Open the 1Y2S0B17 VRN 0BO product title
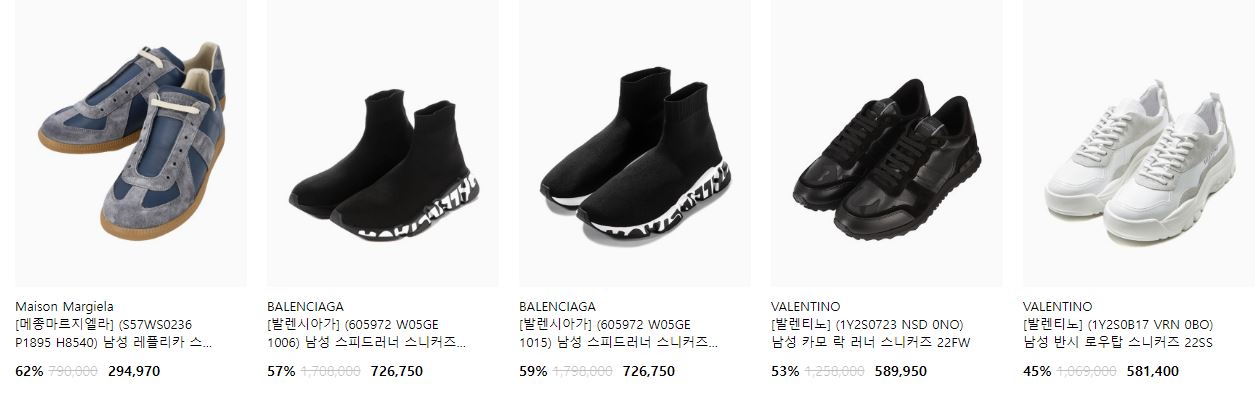This screenshot has height=403, width=1257. click(1119, 333)
